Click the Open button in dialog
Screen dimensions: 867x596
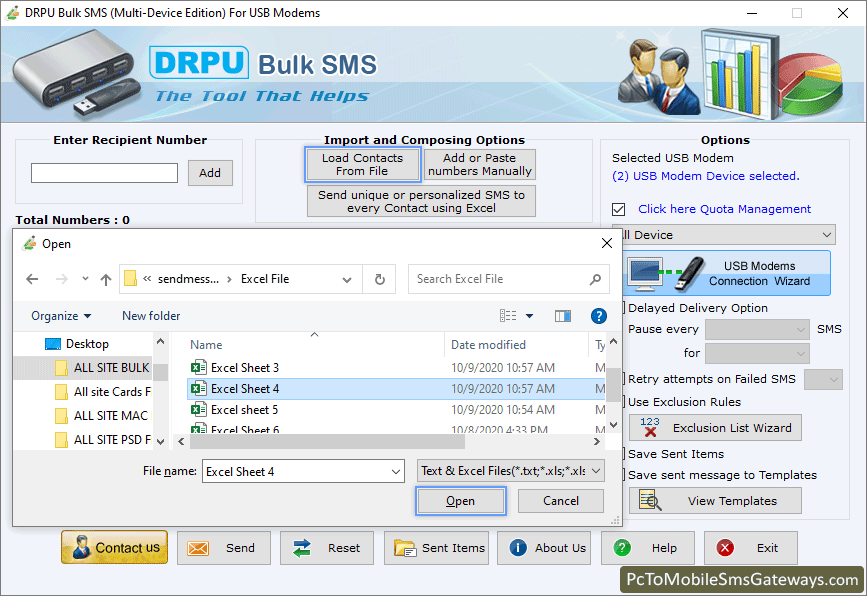pyautogui.click(x=461, y=501)
